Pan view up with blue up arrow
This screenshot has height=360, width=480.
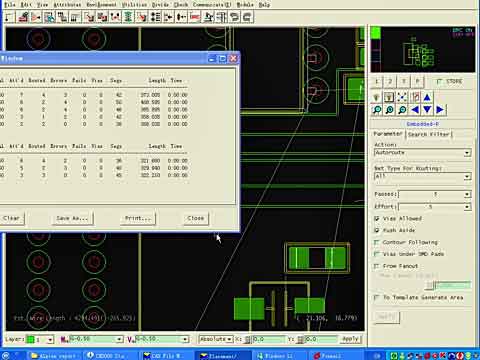427,97
